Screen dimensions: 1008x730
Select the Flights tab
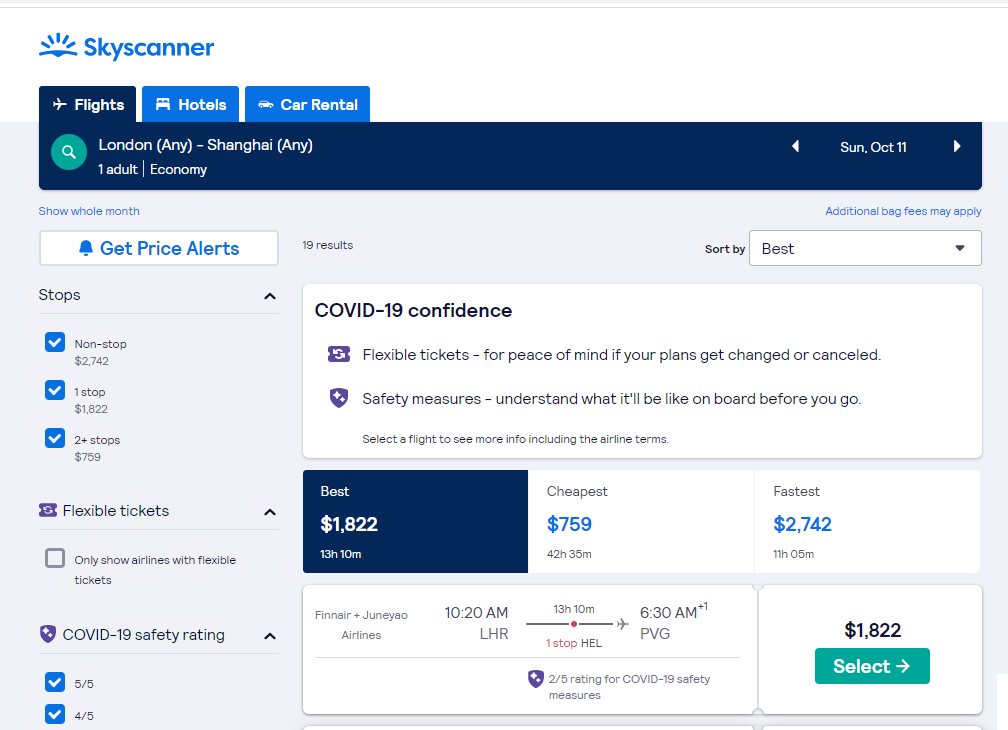87,104
